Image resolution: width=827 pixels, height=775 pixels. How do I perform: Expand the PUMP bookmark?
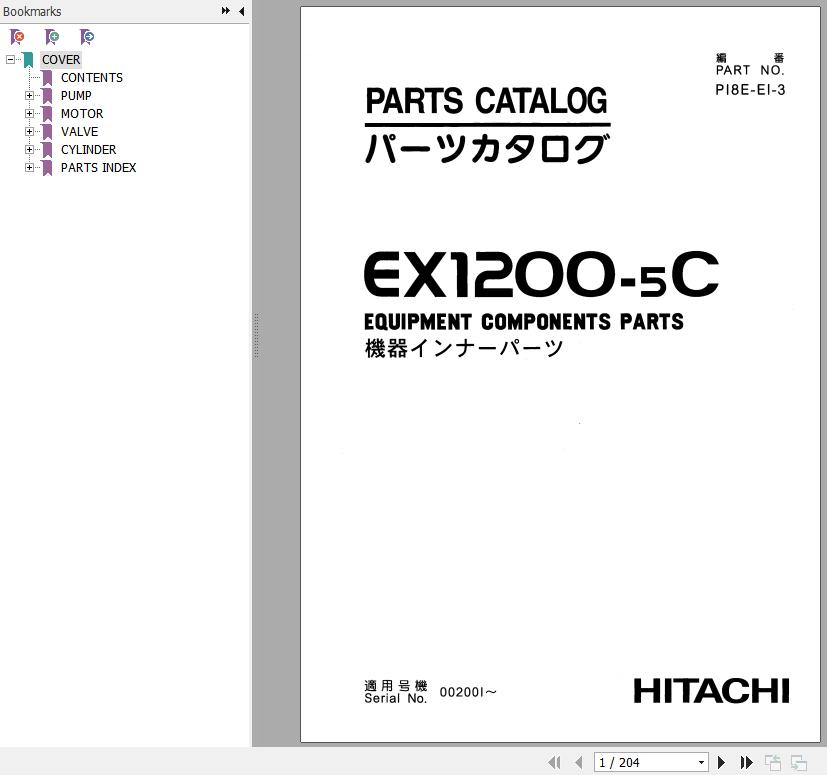30,95
